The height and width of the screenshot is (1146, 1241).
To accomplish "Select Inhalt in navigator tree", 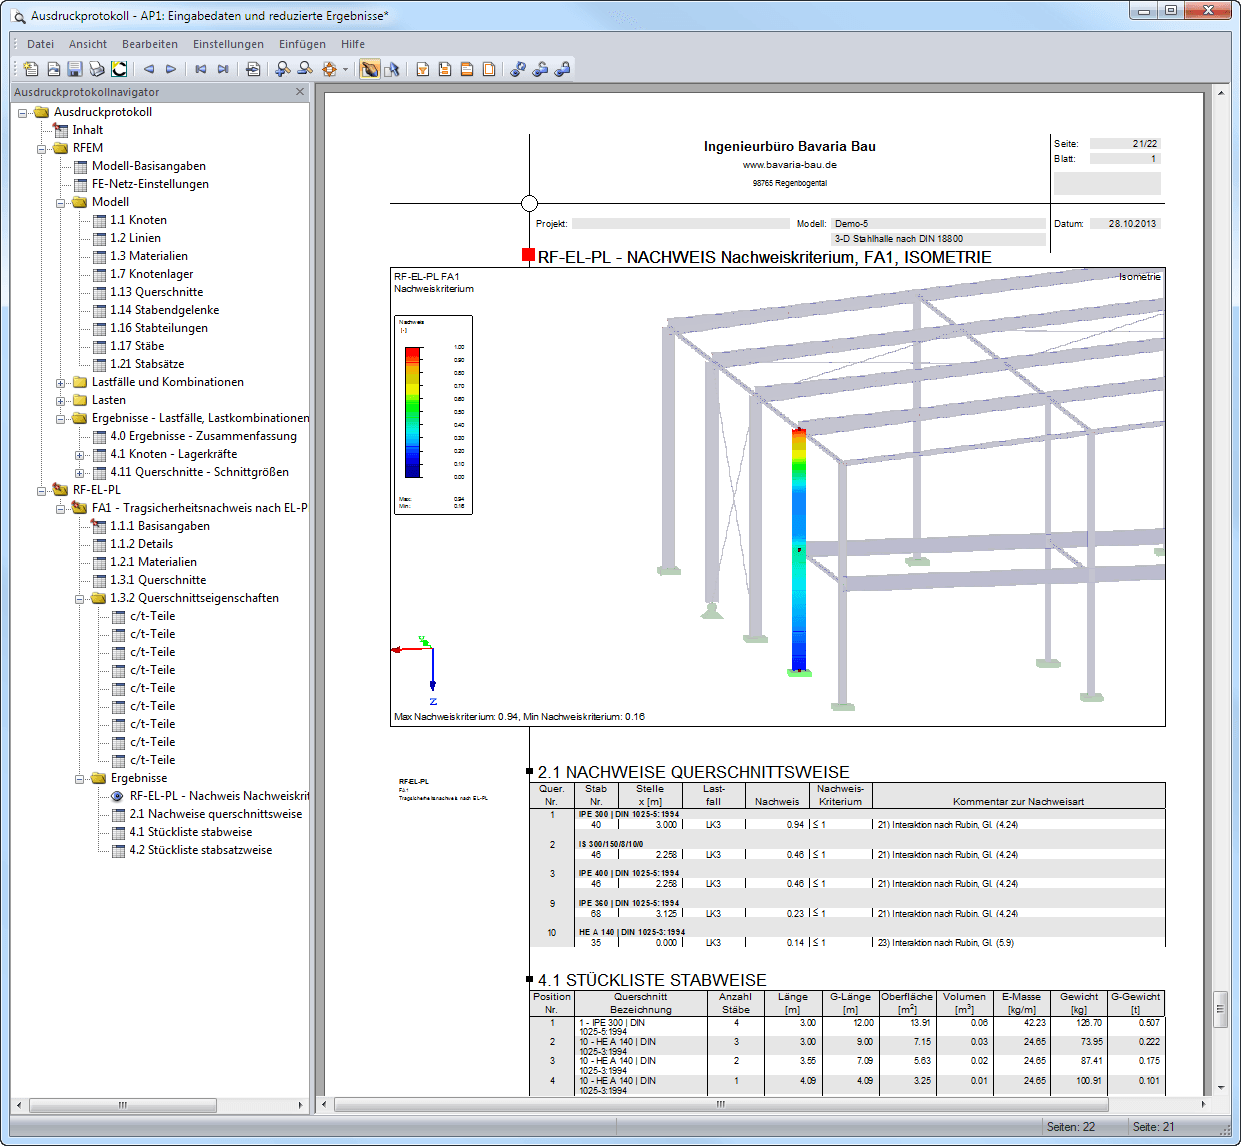I will tap(88, 130).
